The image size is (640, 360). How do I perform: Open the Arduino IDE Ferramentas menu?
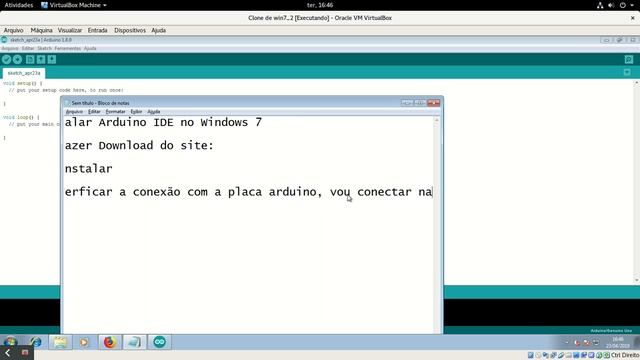pos(67,48)
